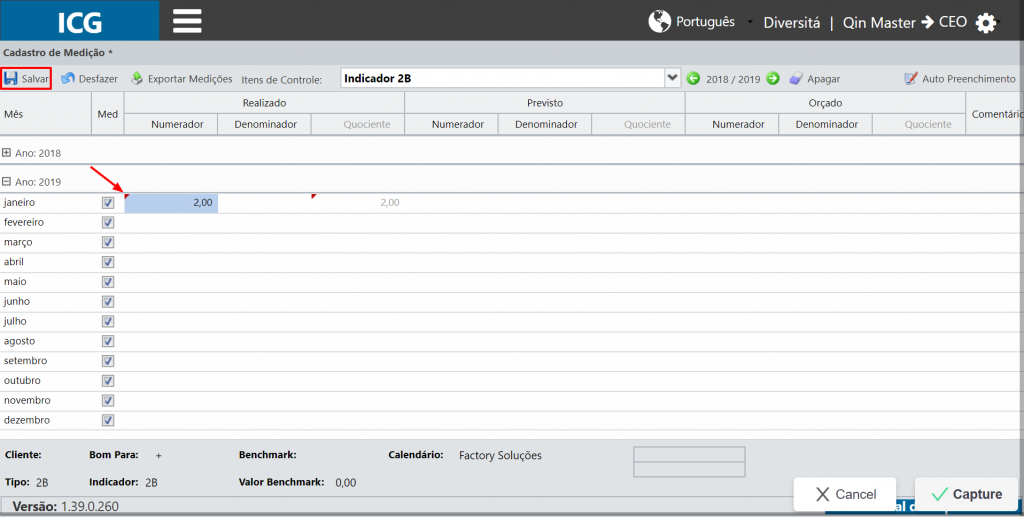
Task: Click the Factory Soluções calendar value
Action: [500, 456]
